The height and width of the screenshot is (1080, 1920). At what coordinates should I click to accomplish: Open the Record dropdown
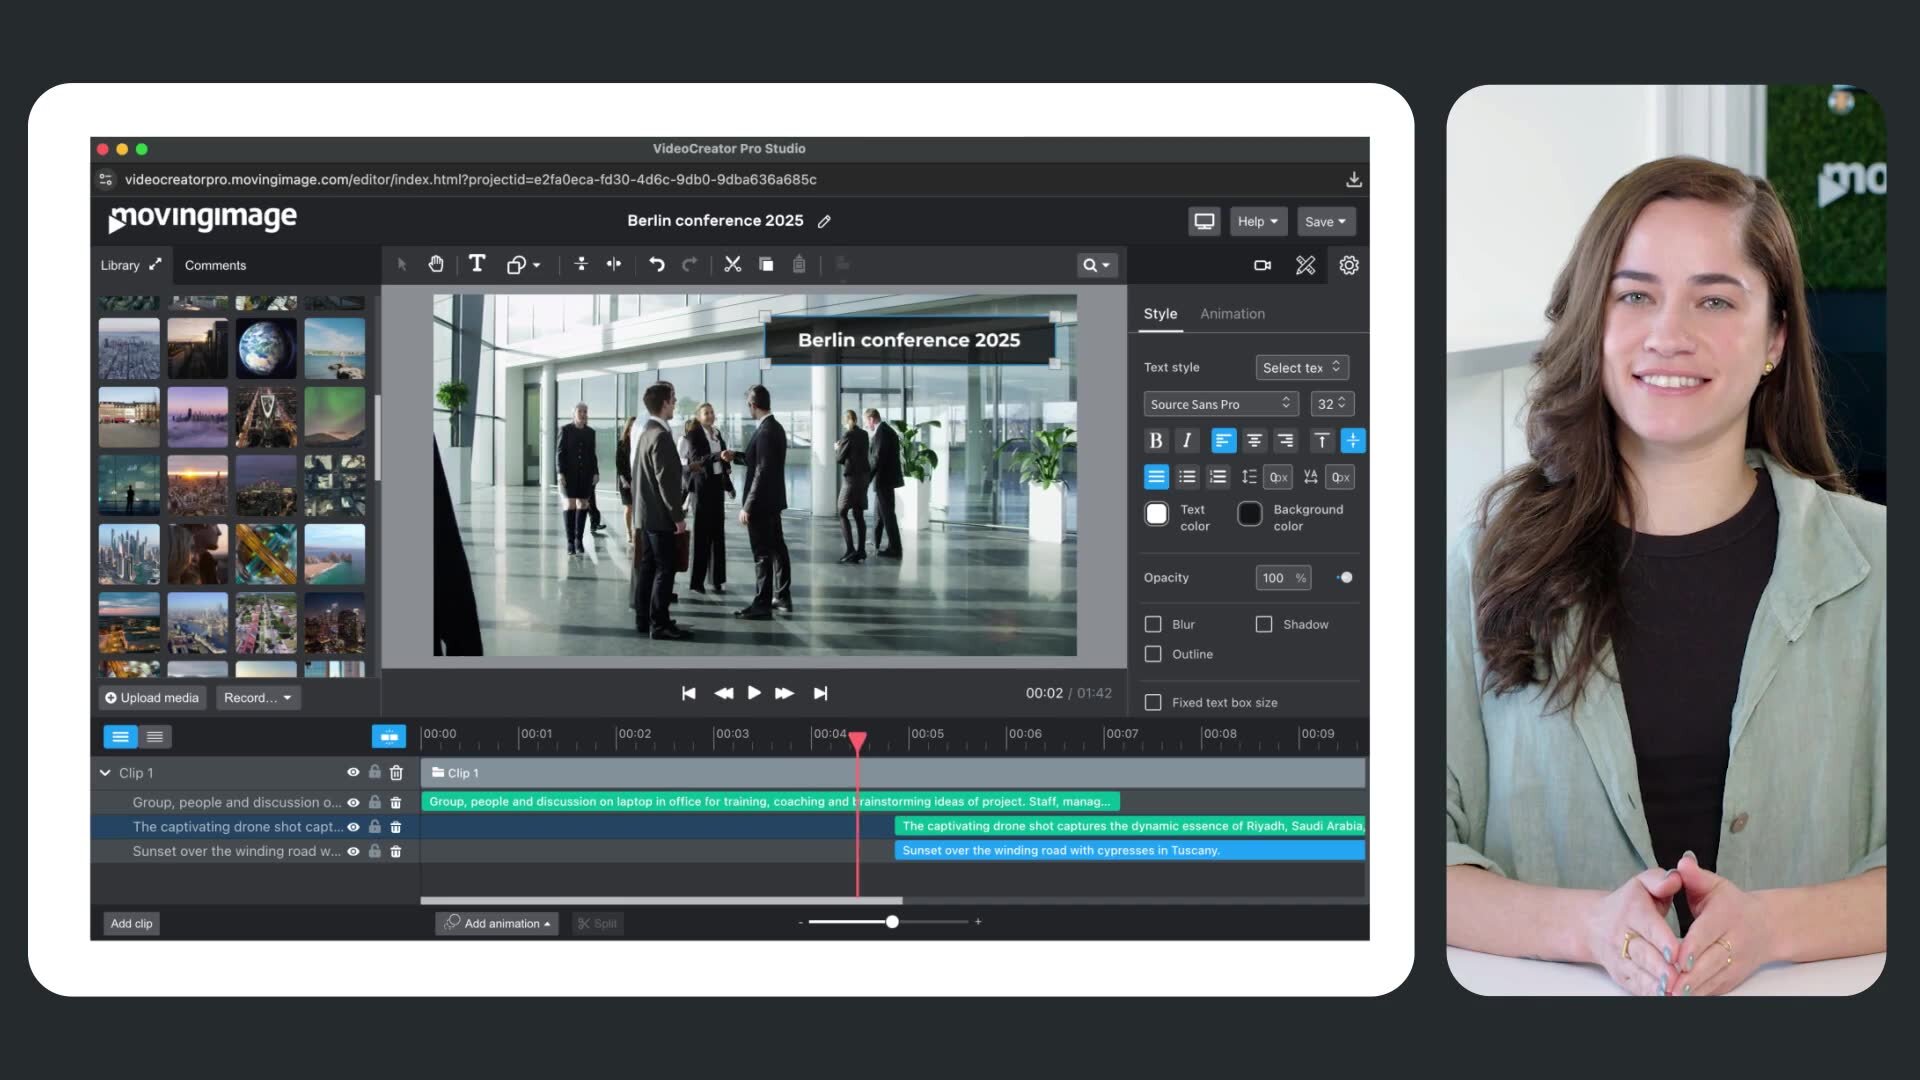[258, 698]
